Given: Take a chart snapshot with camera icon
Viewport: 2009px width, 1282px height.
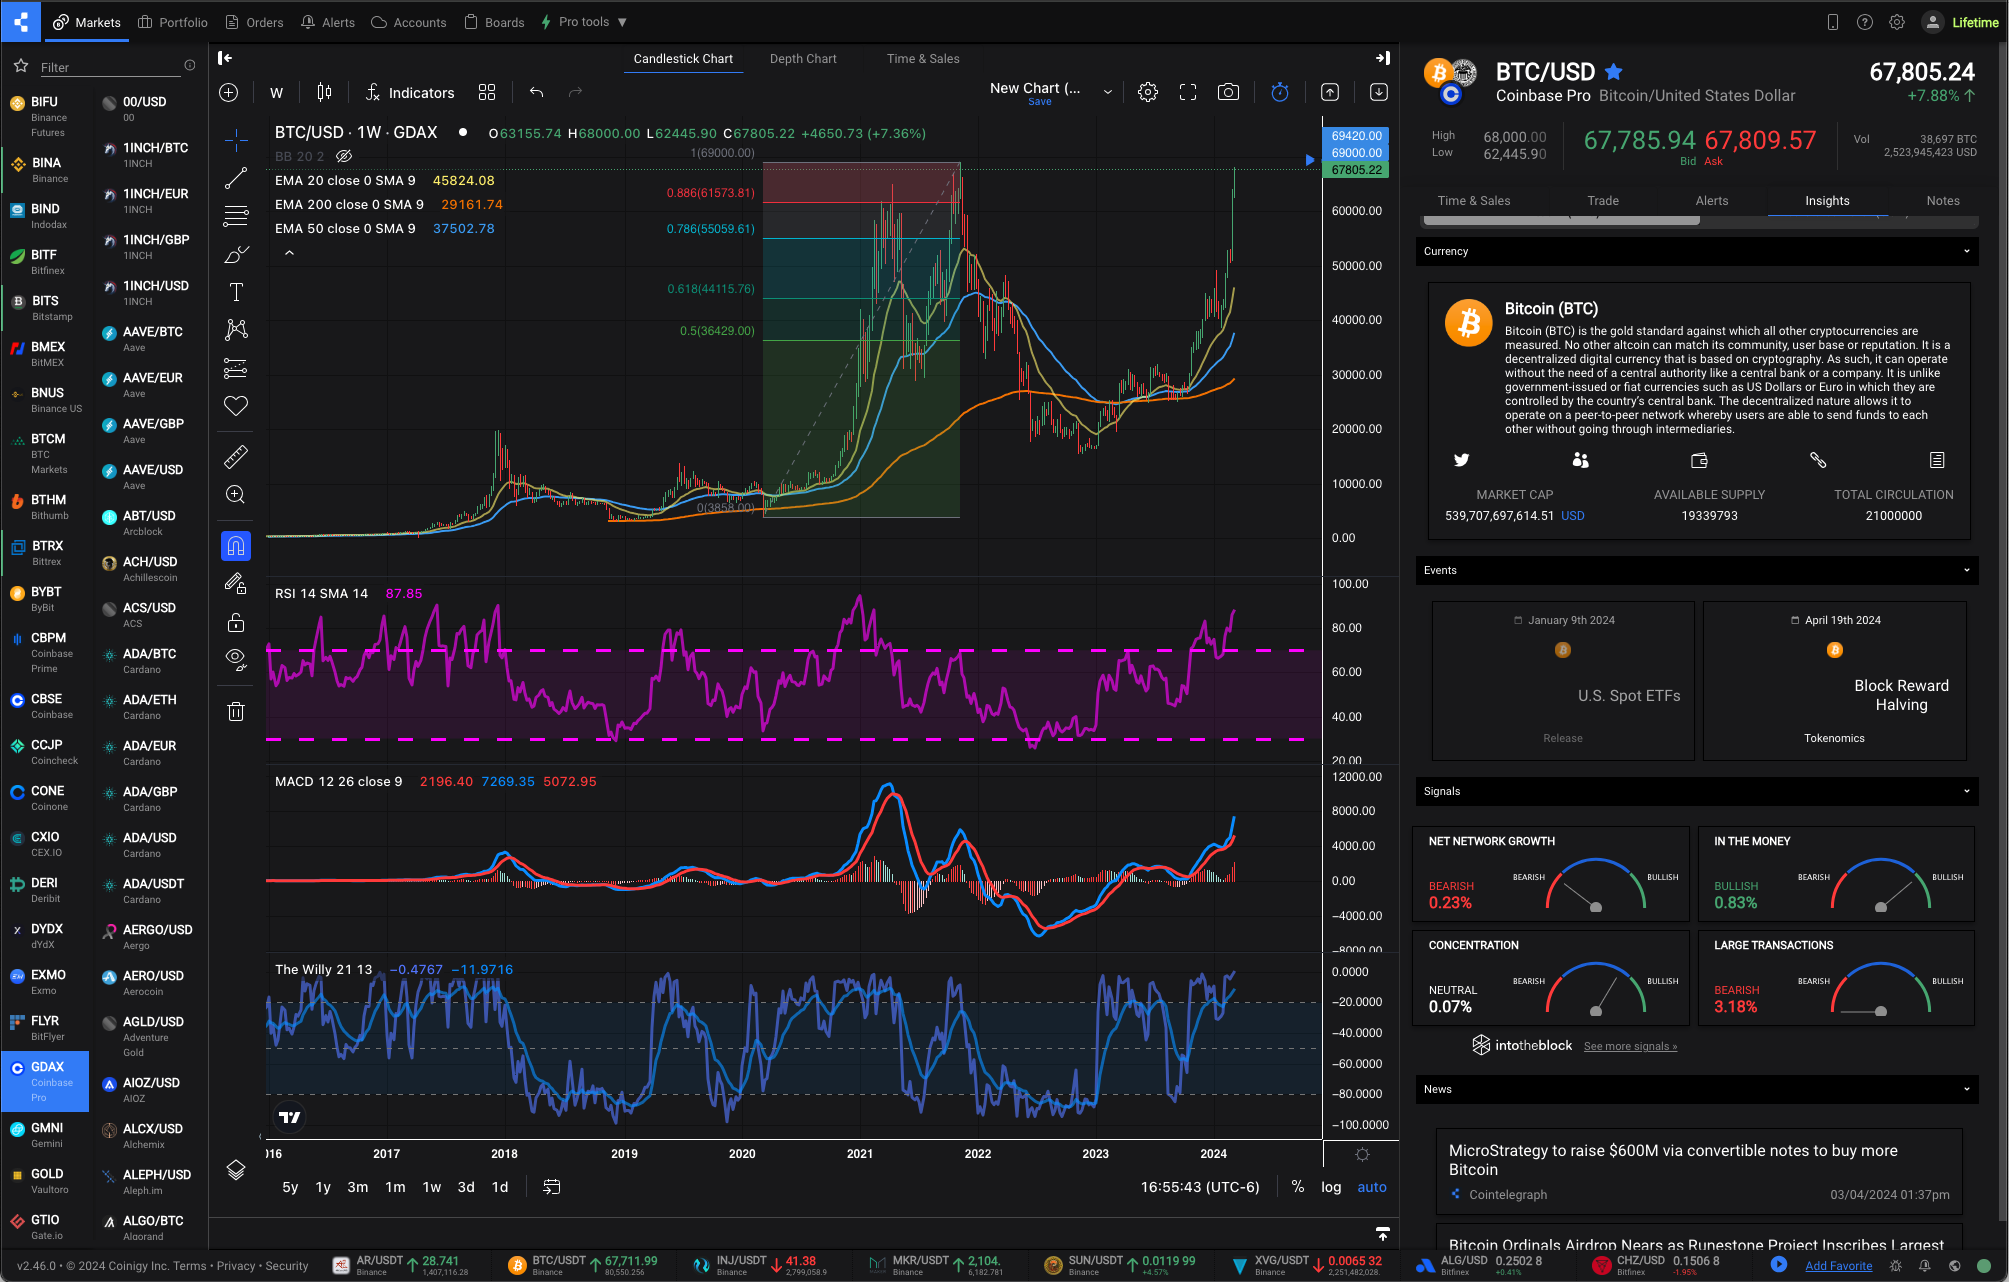Looking at the screenshot, I should pyautogui.click(x=1228, y=92).
